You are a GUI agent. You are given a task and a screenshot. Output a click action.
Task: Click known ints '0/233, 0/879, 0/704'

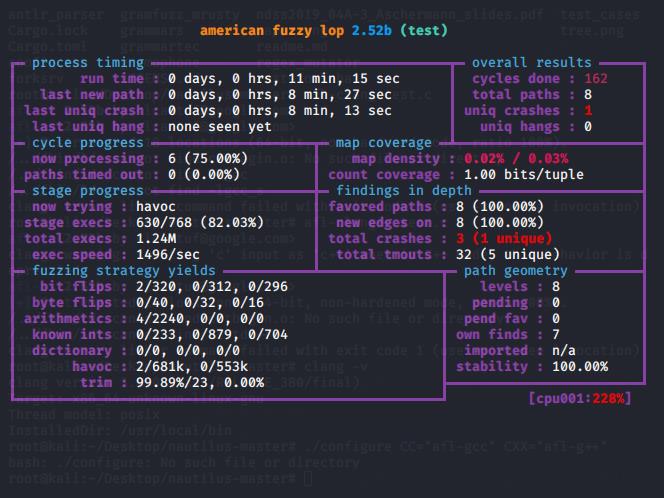click(x=212, y=335)
